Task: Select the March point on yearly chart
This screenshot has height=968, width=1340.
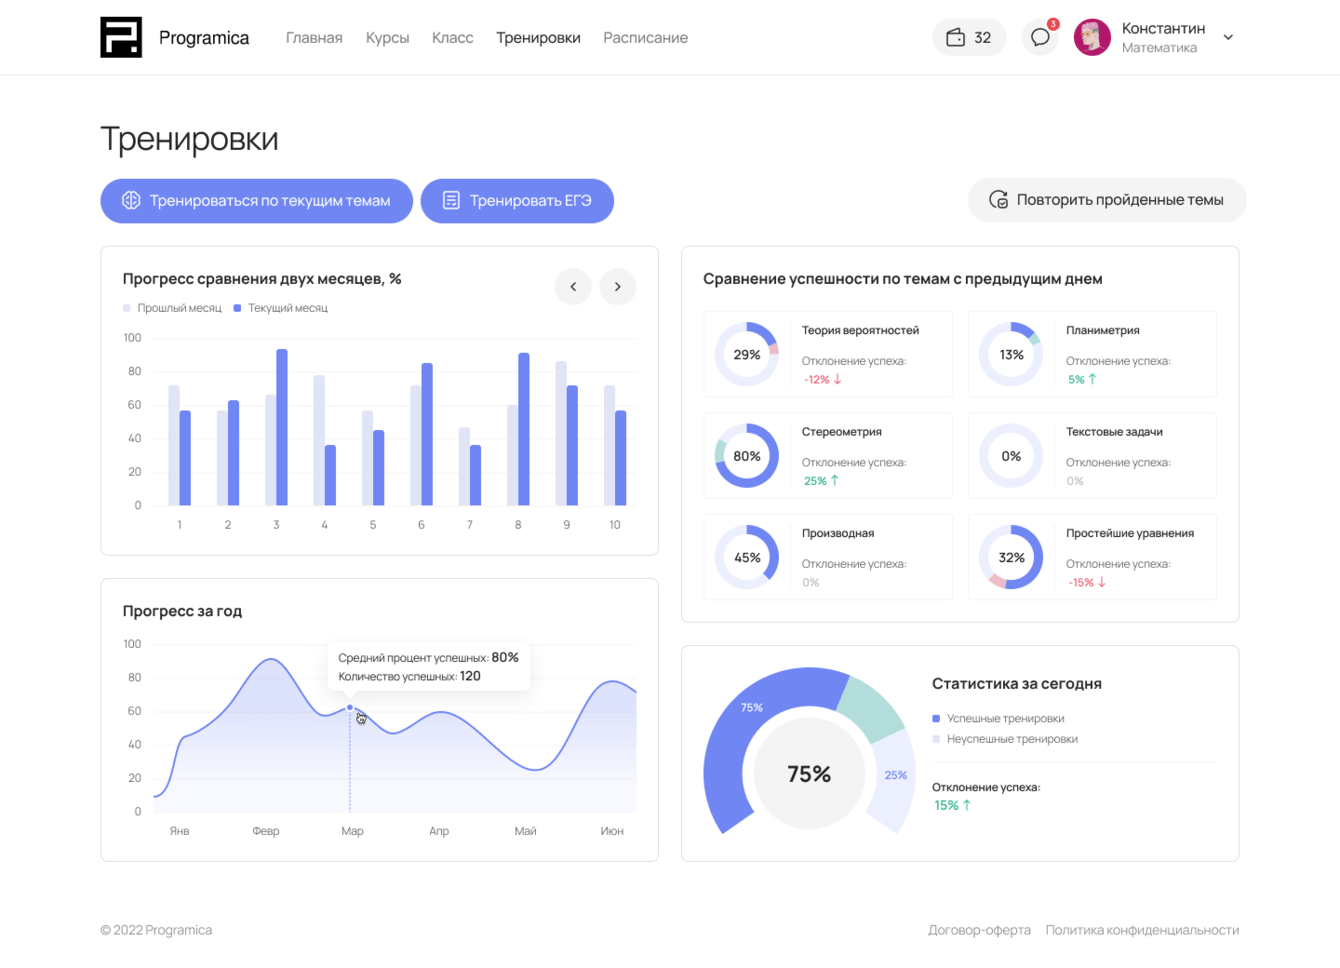Action: [x=350, y=707]
